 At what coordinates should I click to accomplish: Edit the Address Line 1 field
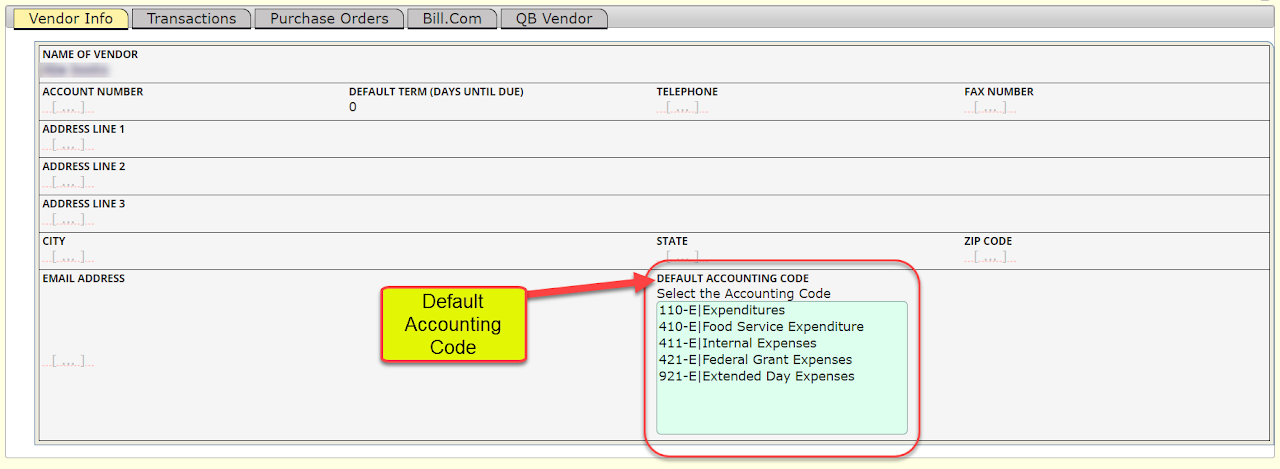coord(68,145)
